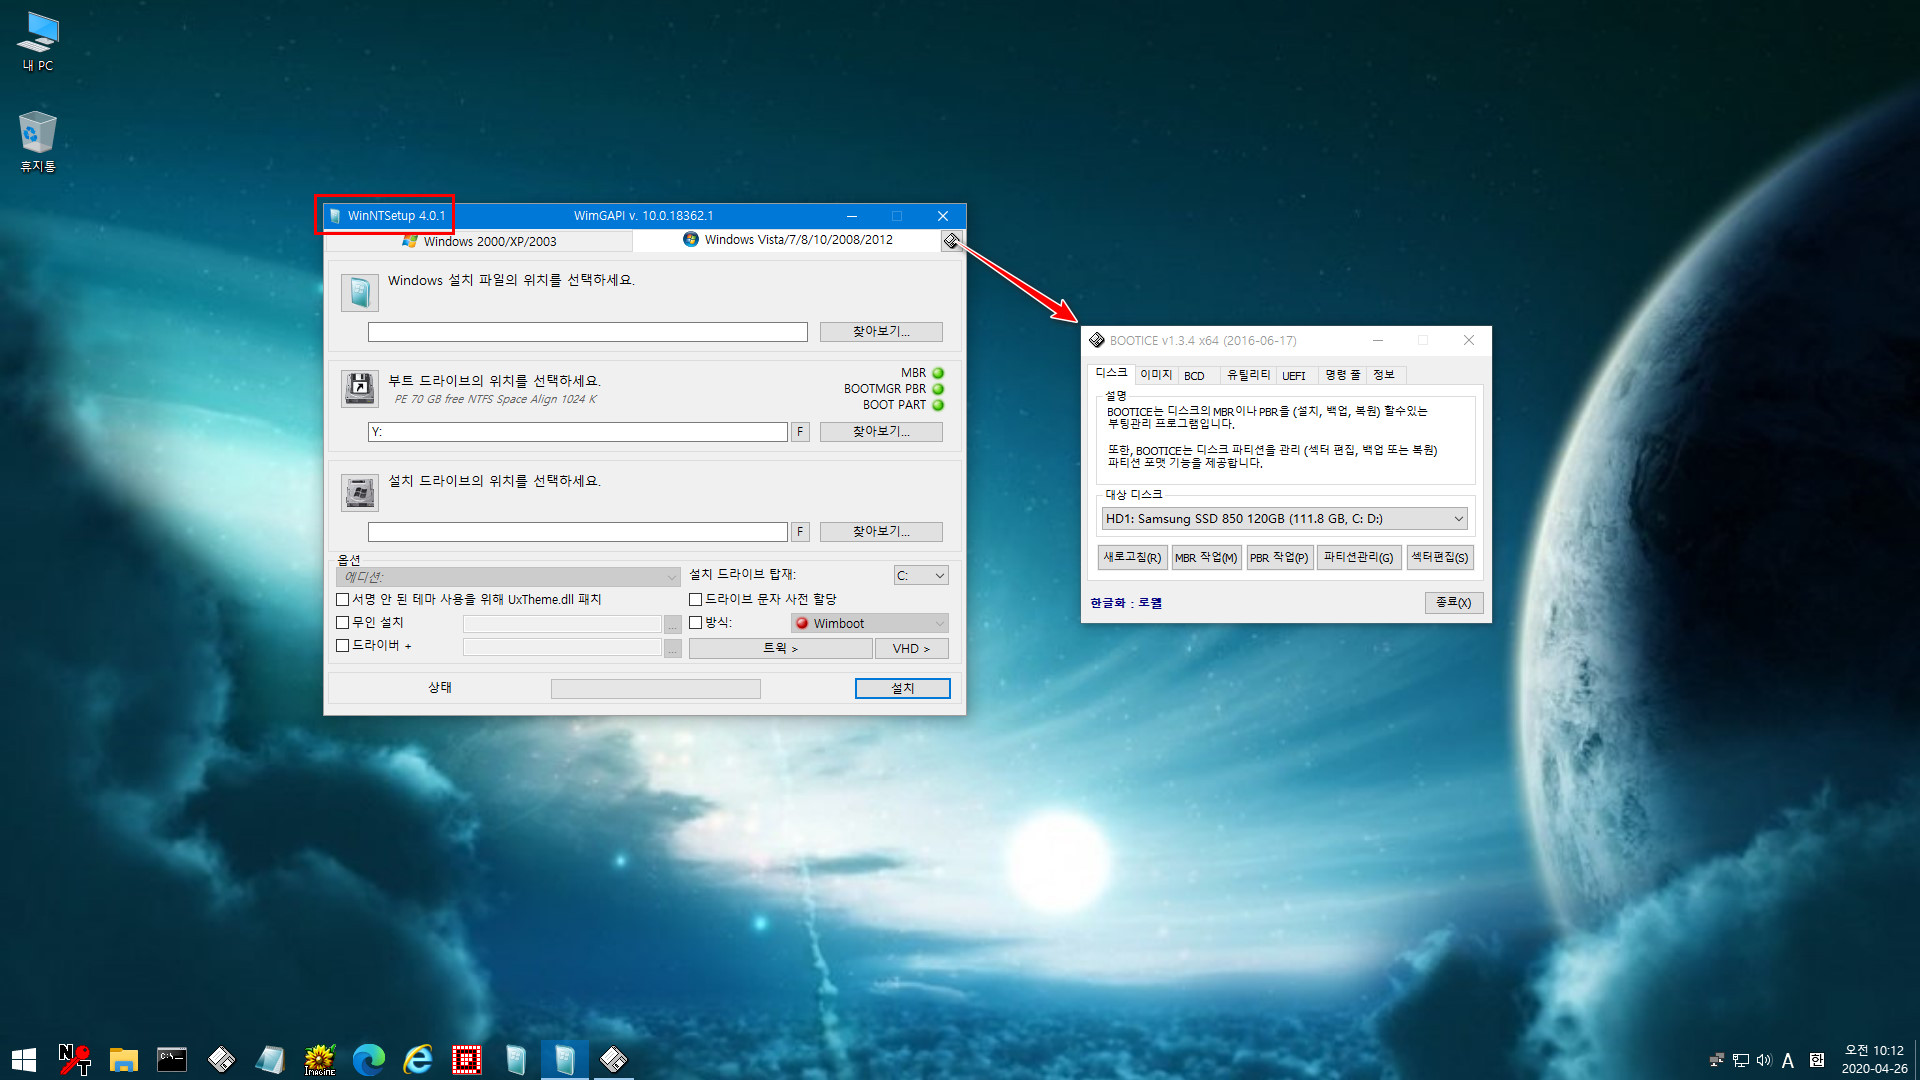The image size is (1920, 1080).
Task: Switch to the Windows 2000/XP/2003 tab
Action: click(x=480, y=241)
